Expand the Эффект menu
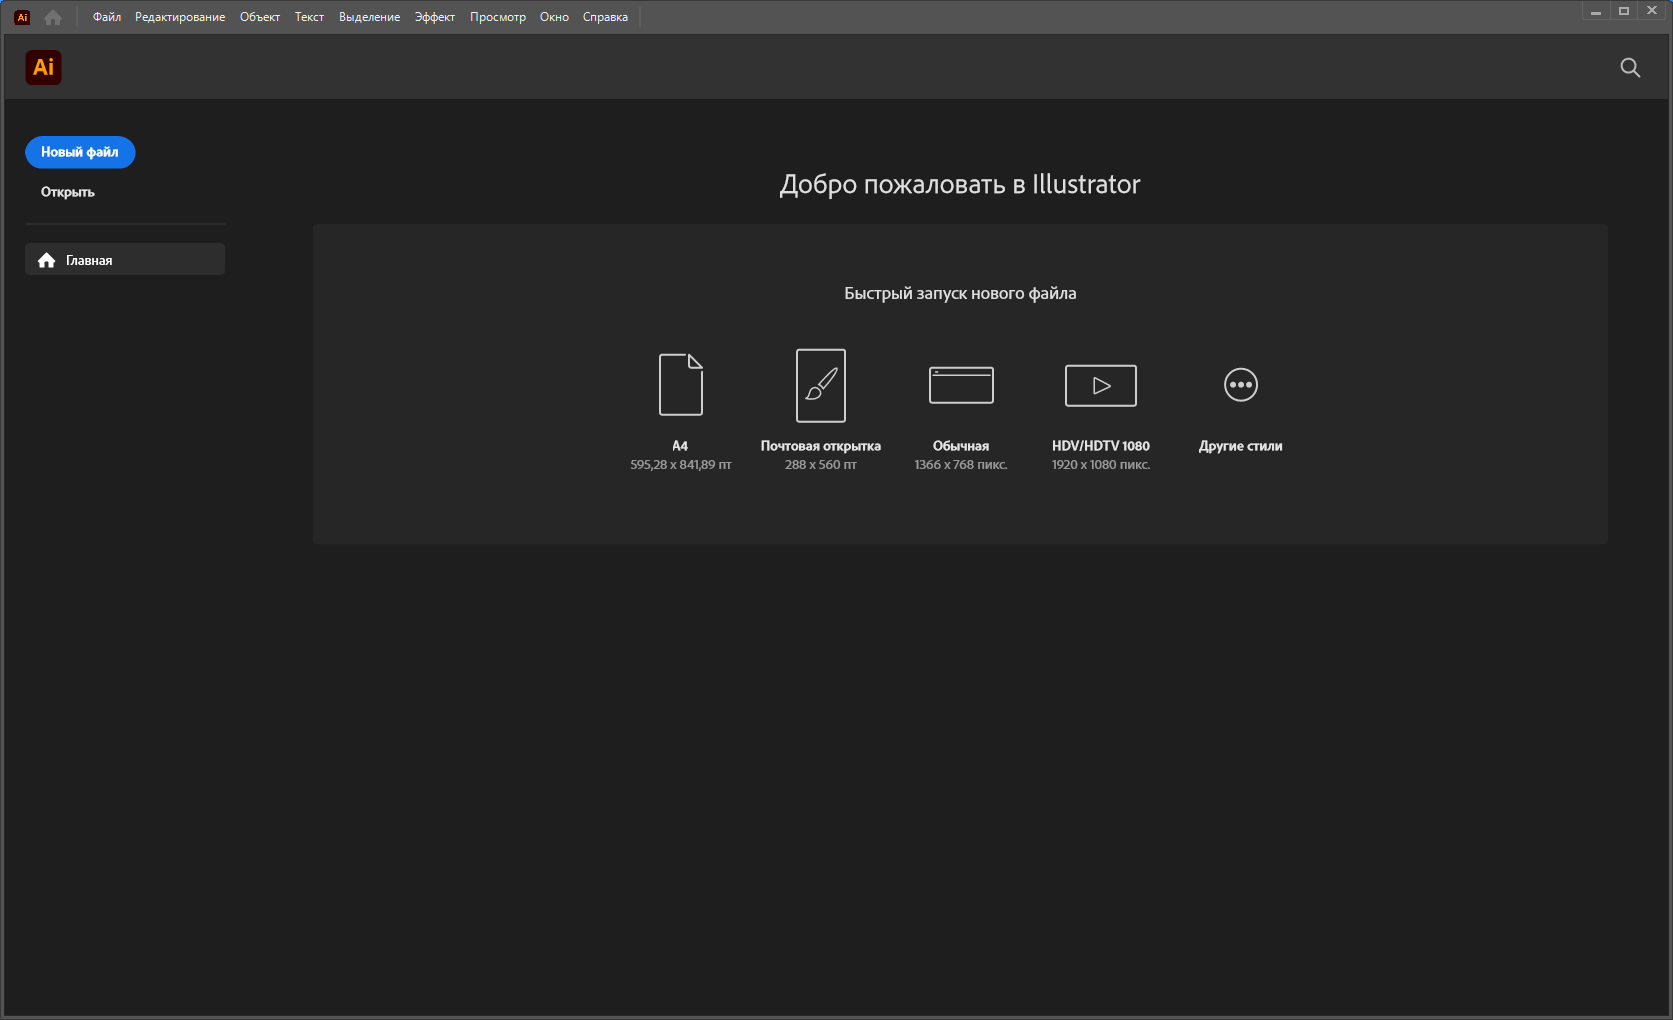The height and width of the screenshot is (1020, 1673). pos(435,17)
